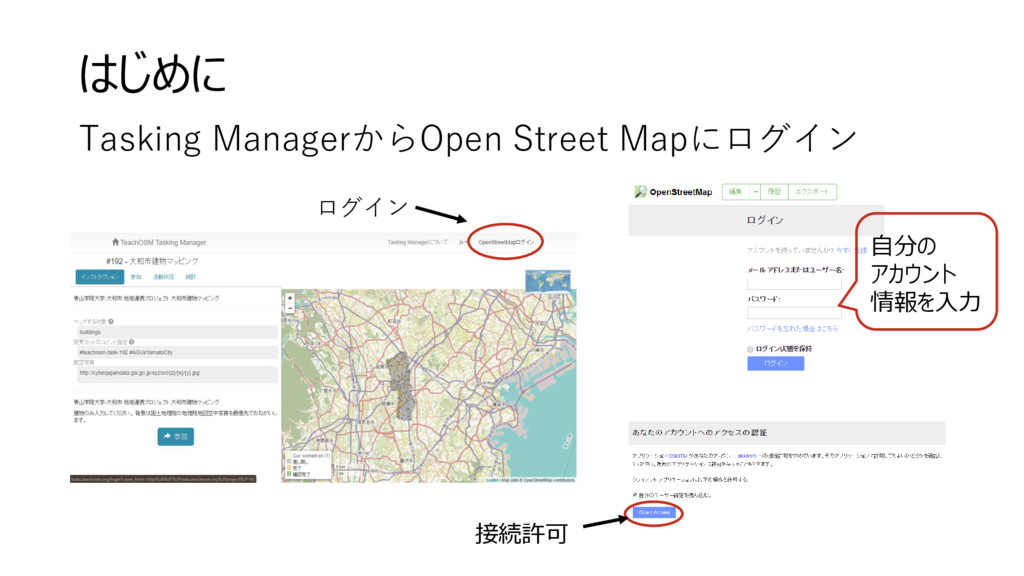Click the cyberjapandata imagery URL text
Screen dimensions: 1024x576
point(139,373)
